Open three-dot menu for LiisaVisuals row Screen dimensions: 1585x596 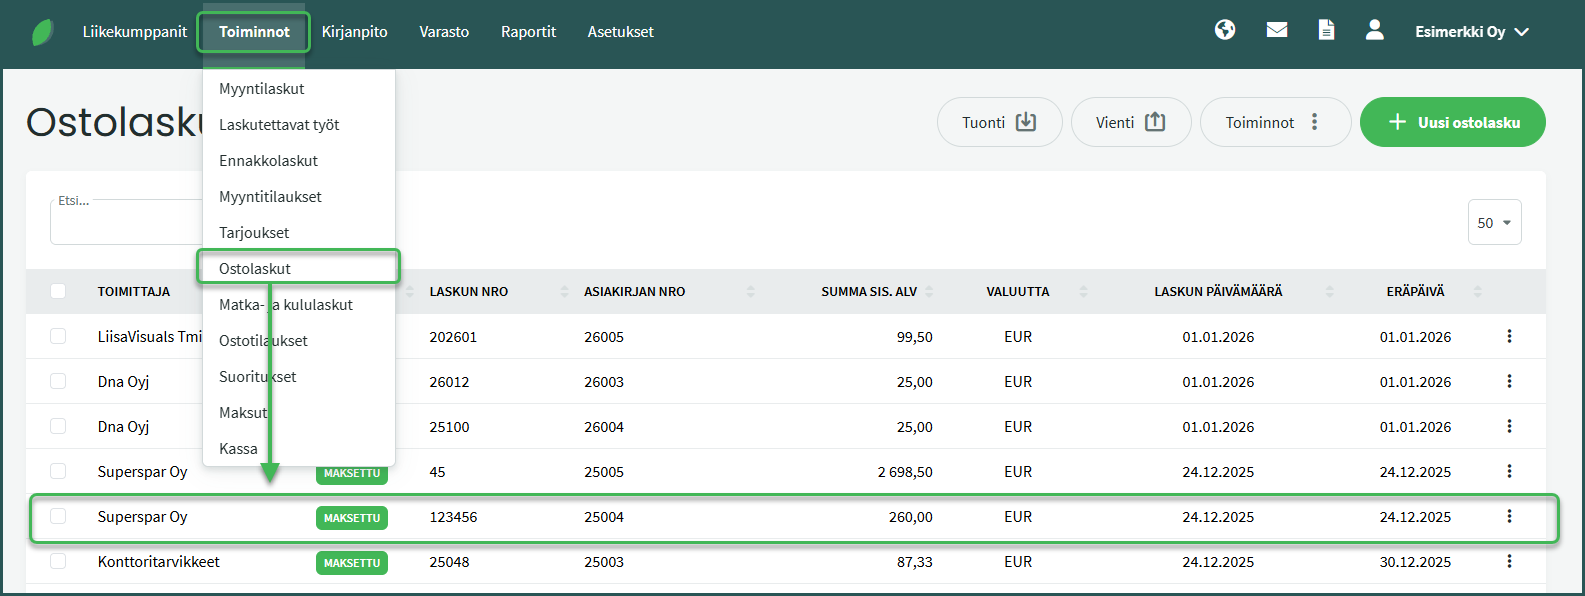point(1509,337)
